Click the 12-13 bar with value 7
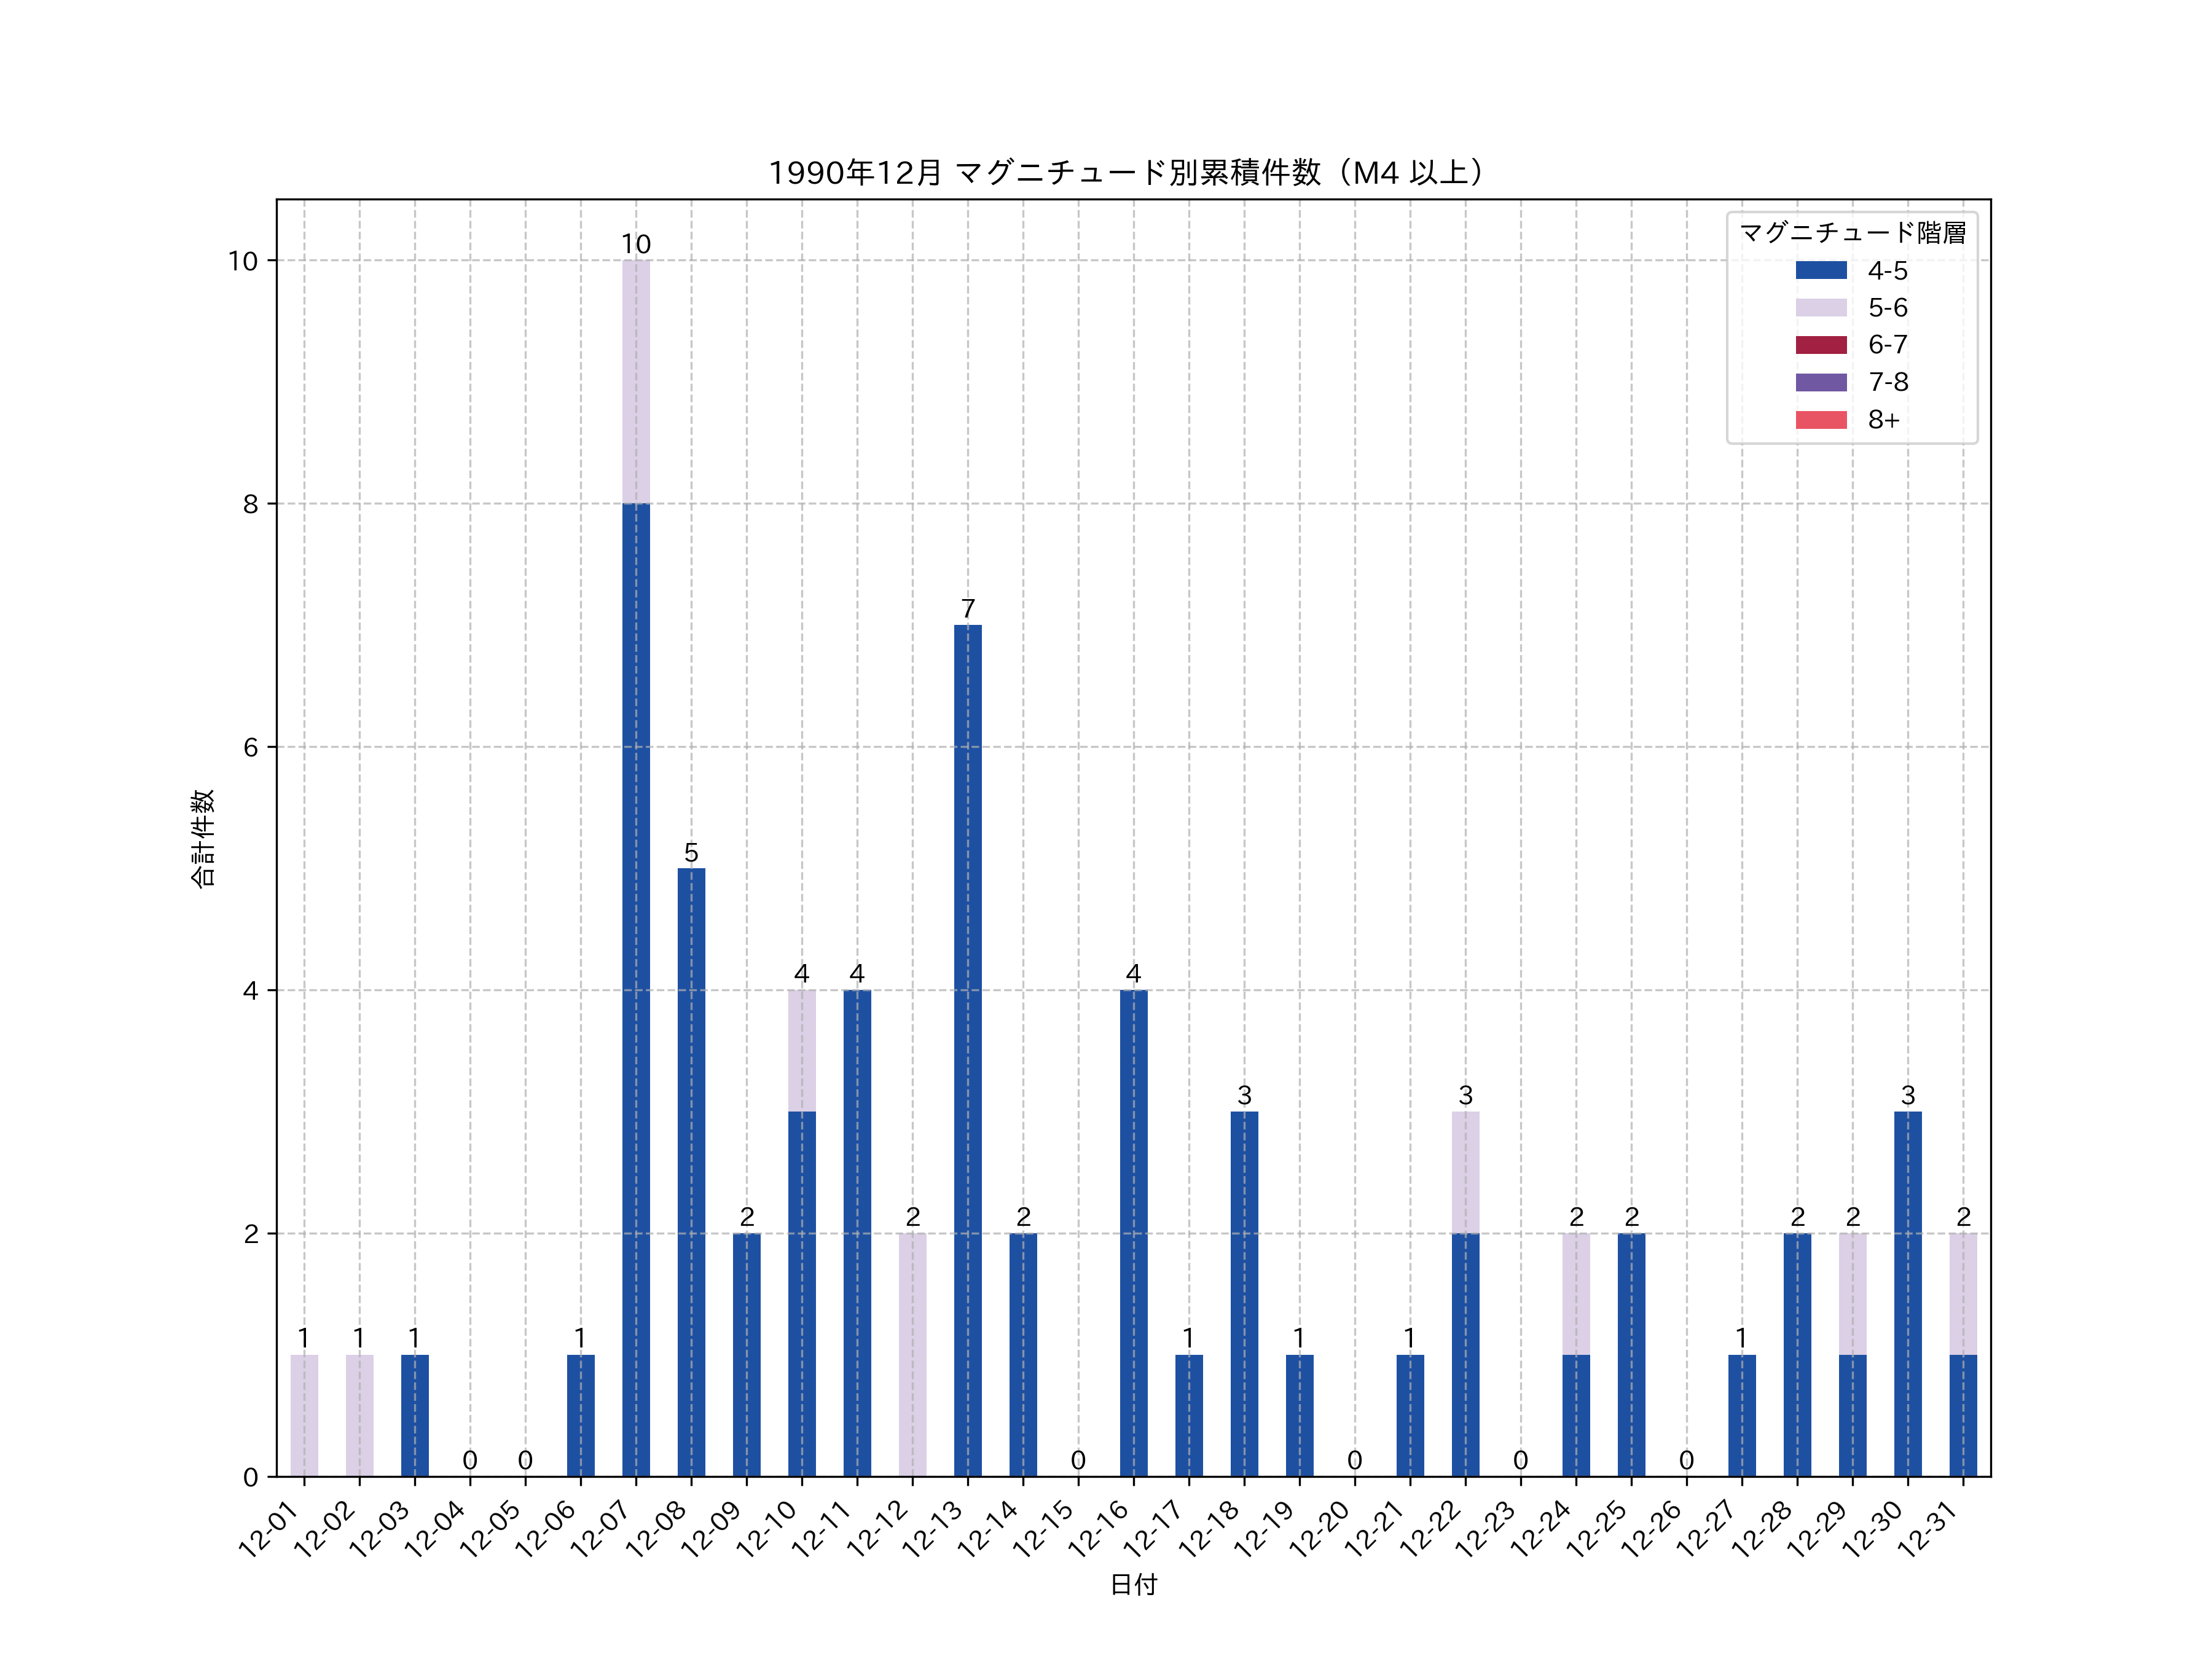The image size is (2212, 1659). pyautogui.click(x=967, y=1050)
